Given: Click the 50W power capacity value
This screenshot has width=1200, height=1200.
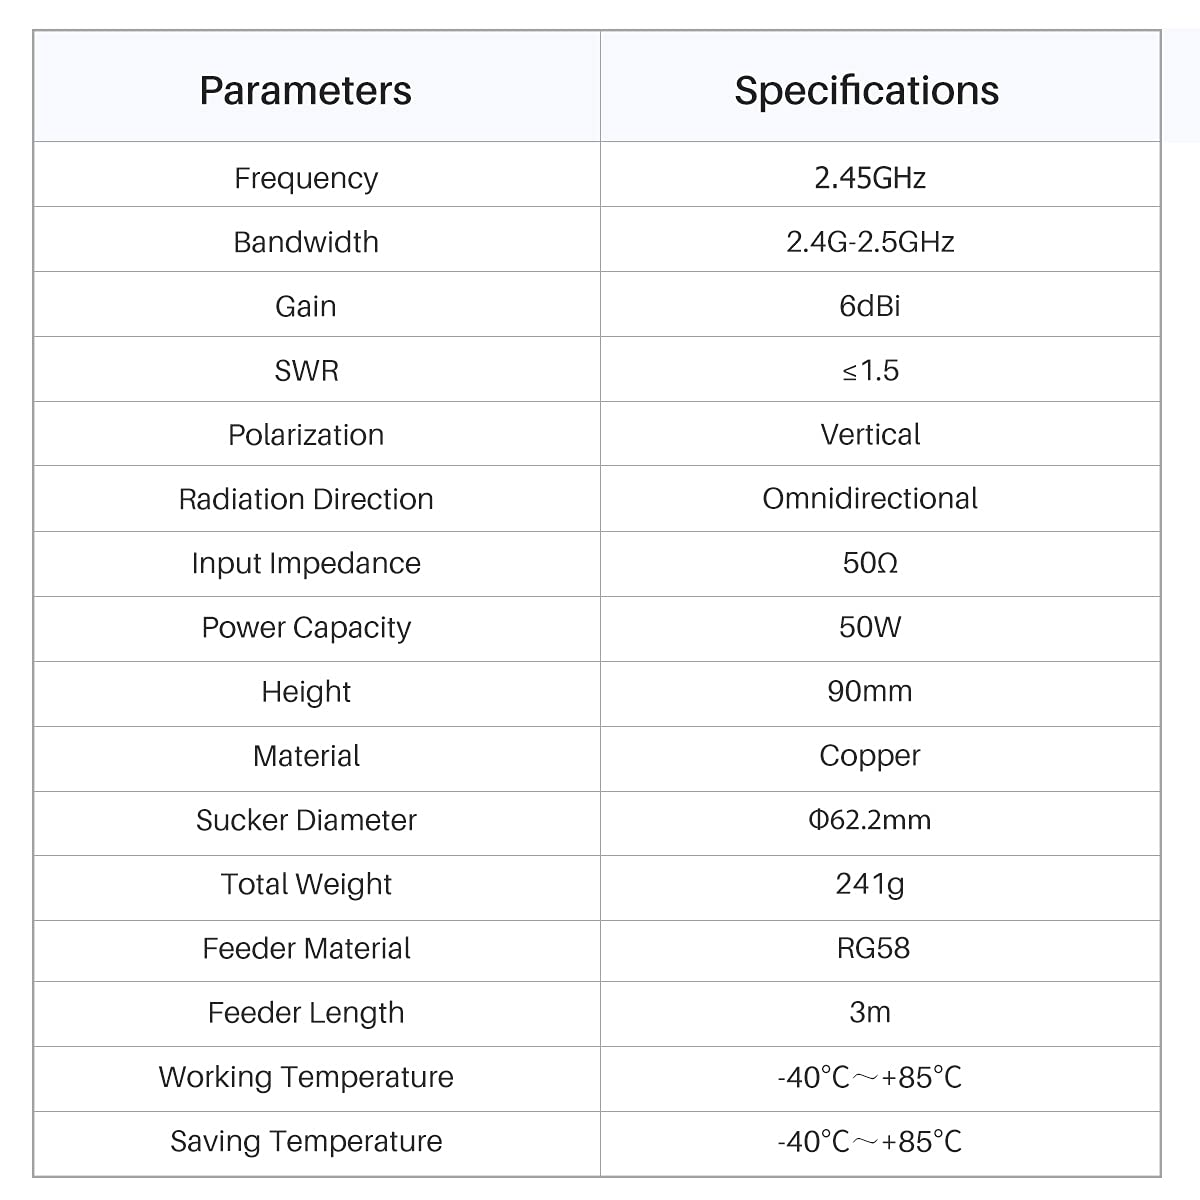Looking at the screenshot, I should (870, 627).
